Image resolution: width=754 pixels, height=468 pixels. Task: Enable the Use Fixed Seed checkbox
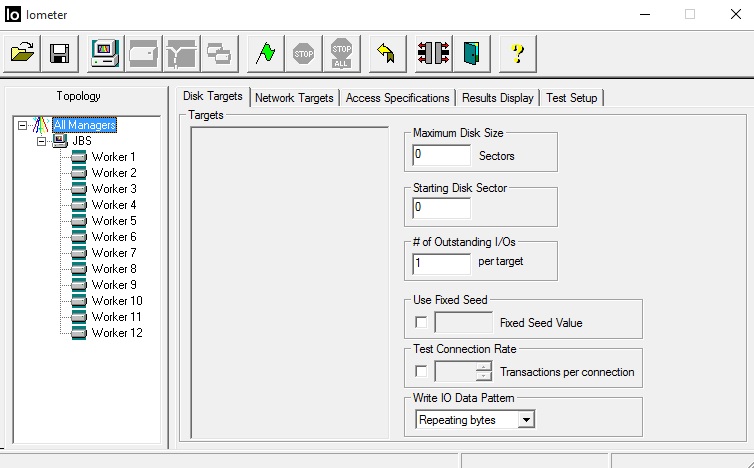click(x=421, y=322)
